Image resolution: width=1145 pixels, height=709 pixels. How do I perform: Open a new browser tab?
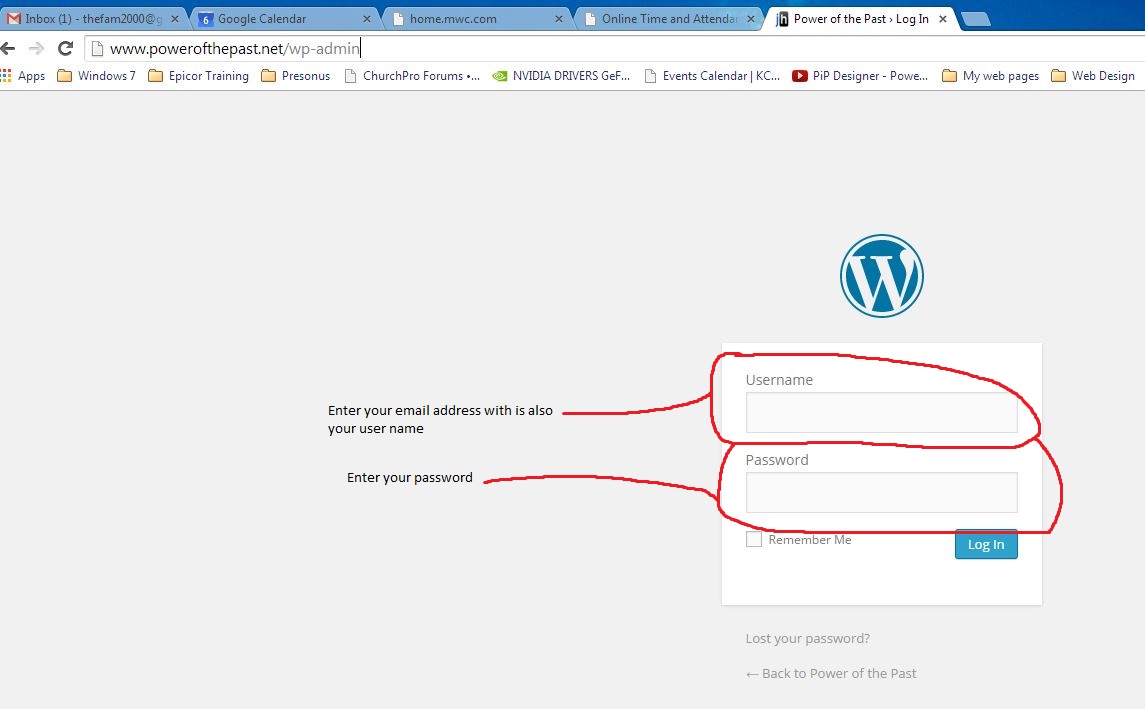pyautogui.click(x=976, y=20)
